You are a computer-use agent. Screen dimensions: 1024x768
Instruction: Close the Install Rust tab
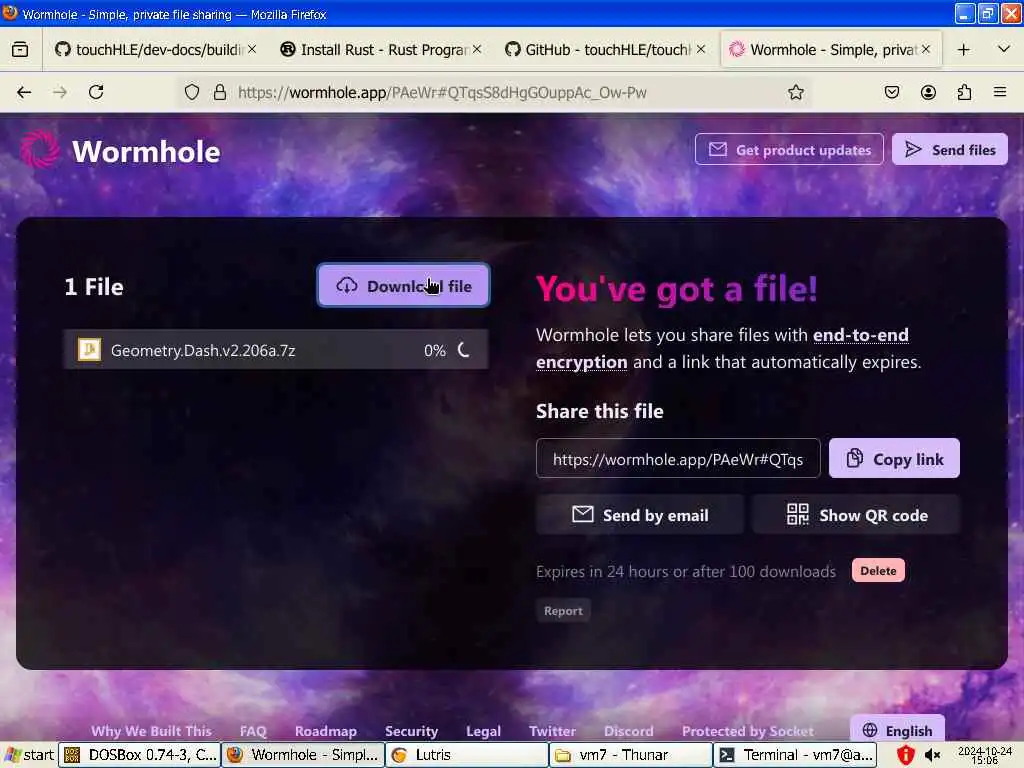click(x=477, y=49)
